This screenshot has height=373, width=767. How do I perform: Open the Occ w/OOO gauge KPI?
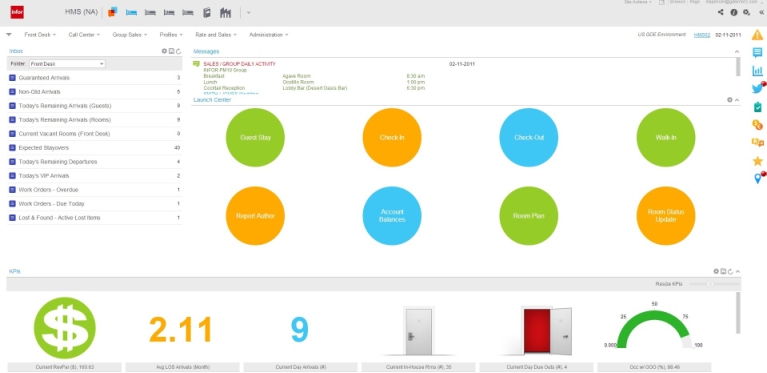654,334
